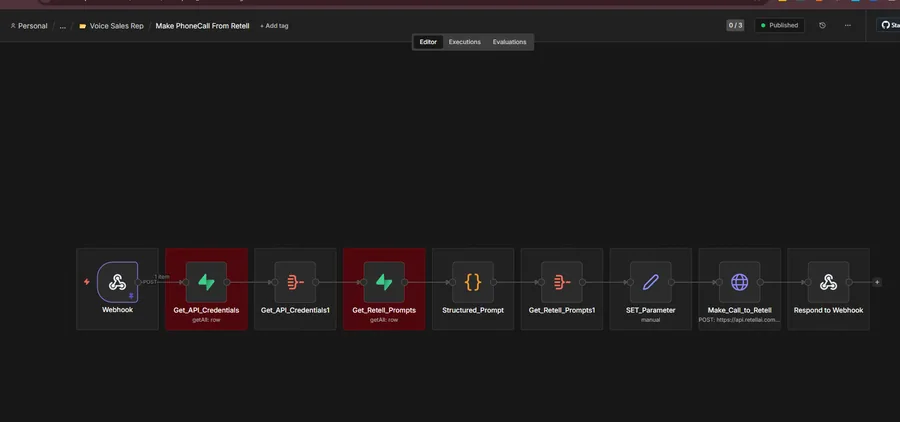Viewport: 900px width, 422px height.
Task: Click the Make_Call_to_Retell node label
Action: 739,310
